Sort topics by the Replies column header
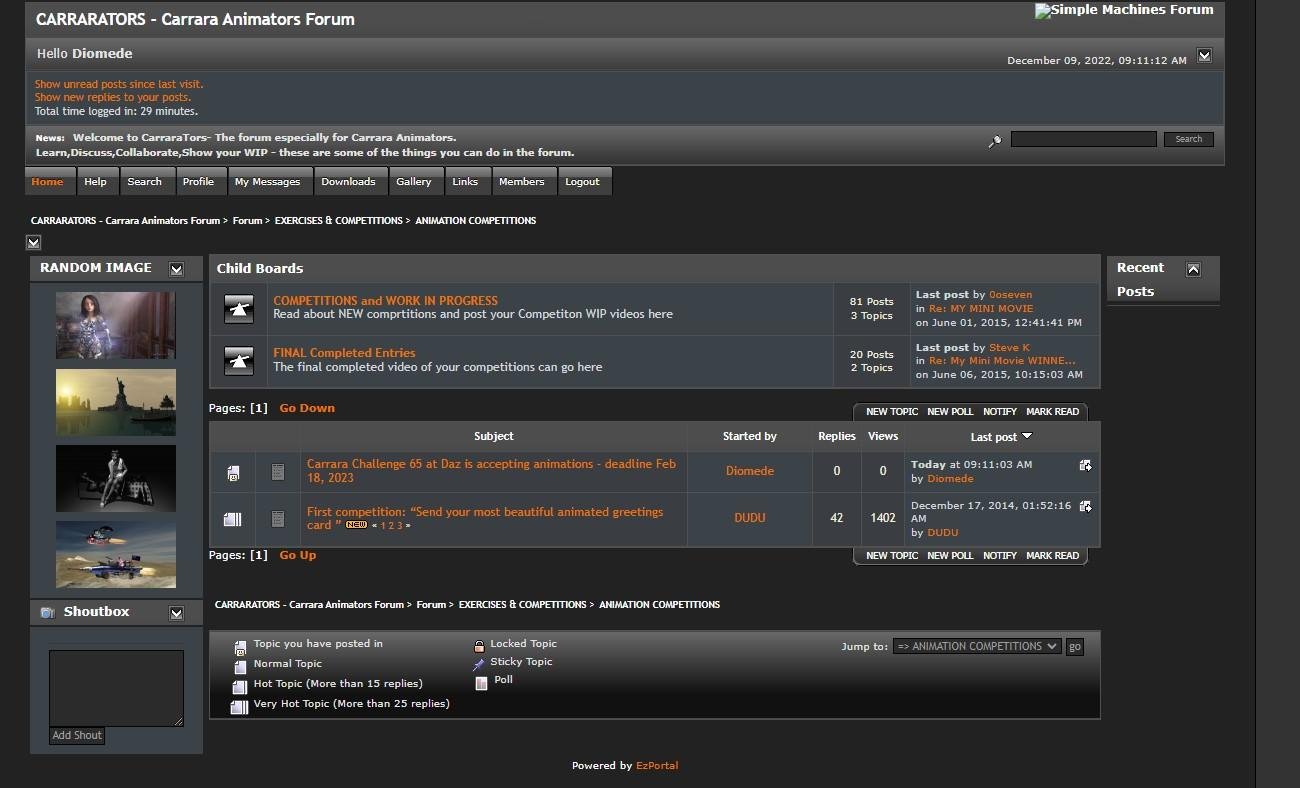This screenshot has height=788, width=1300. pos(837,436)
